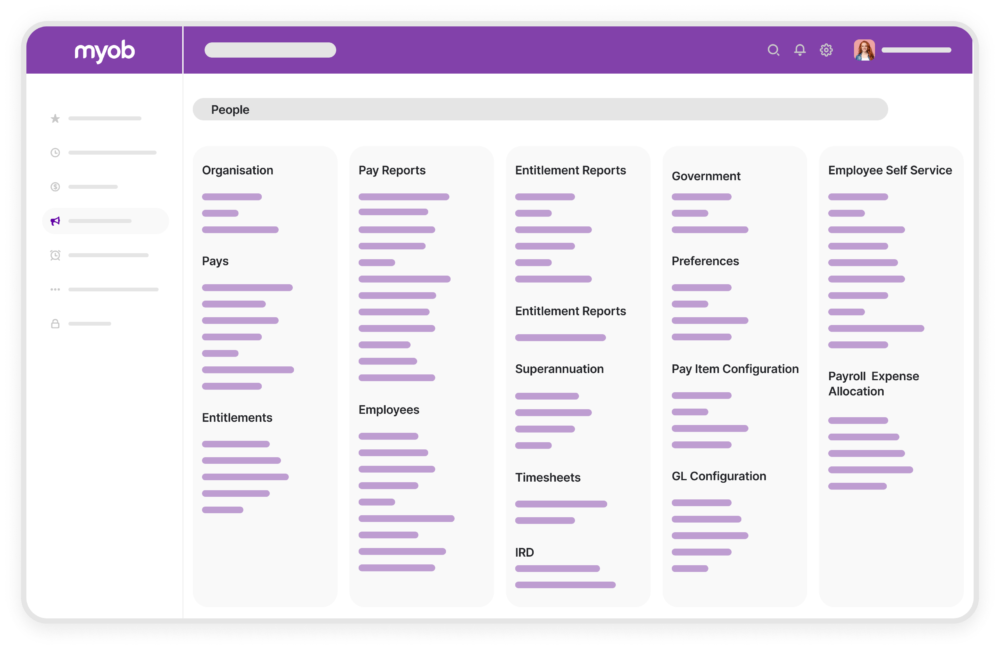Open the Pay Item Configuration section
Screen dimensions: 1000x650
tap(734, 368)
